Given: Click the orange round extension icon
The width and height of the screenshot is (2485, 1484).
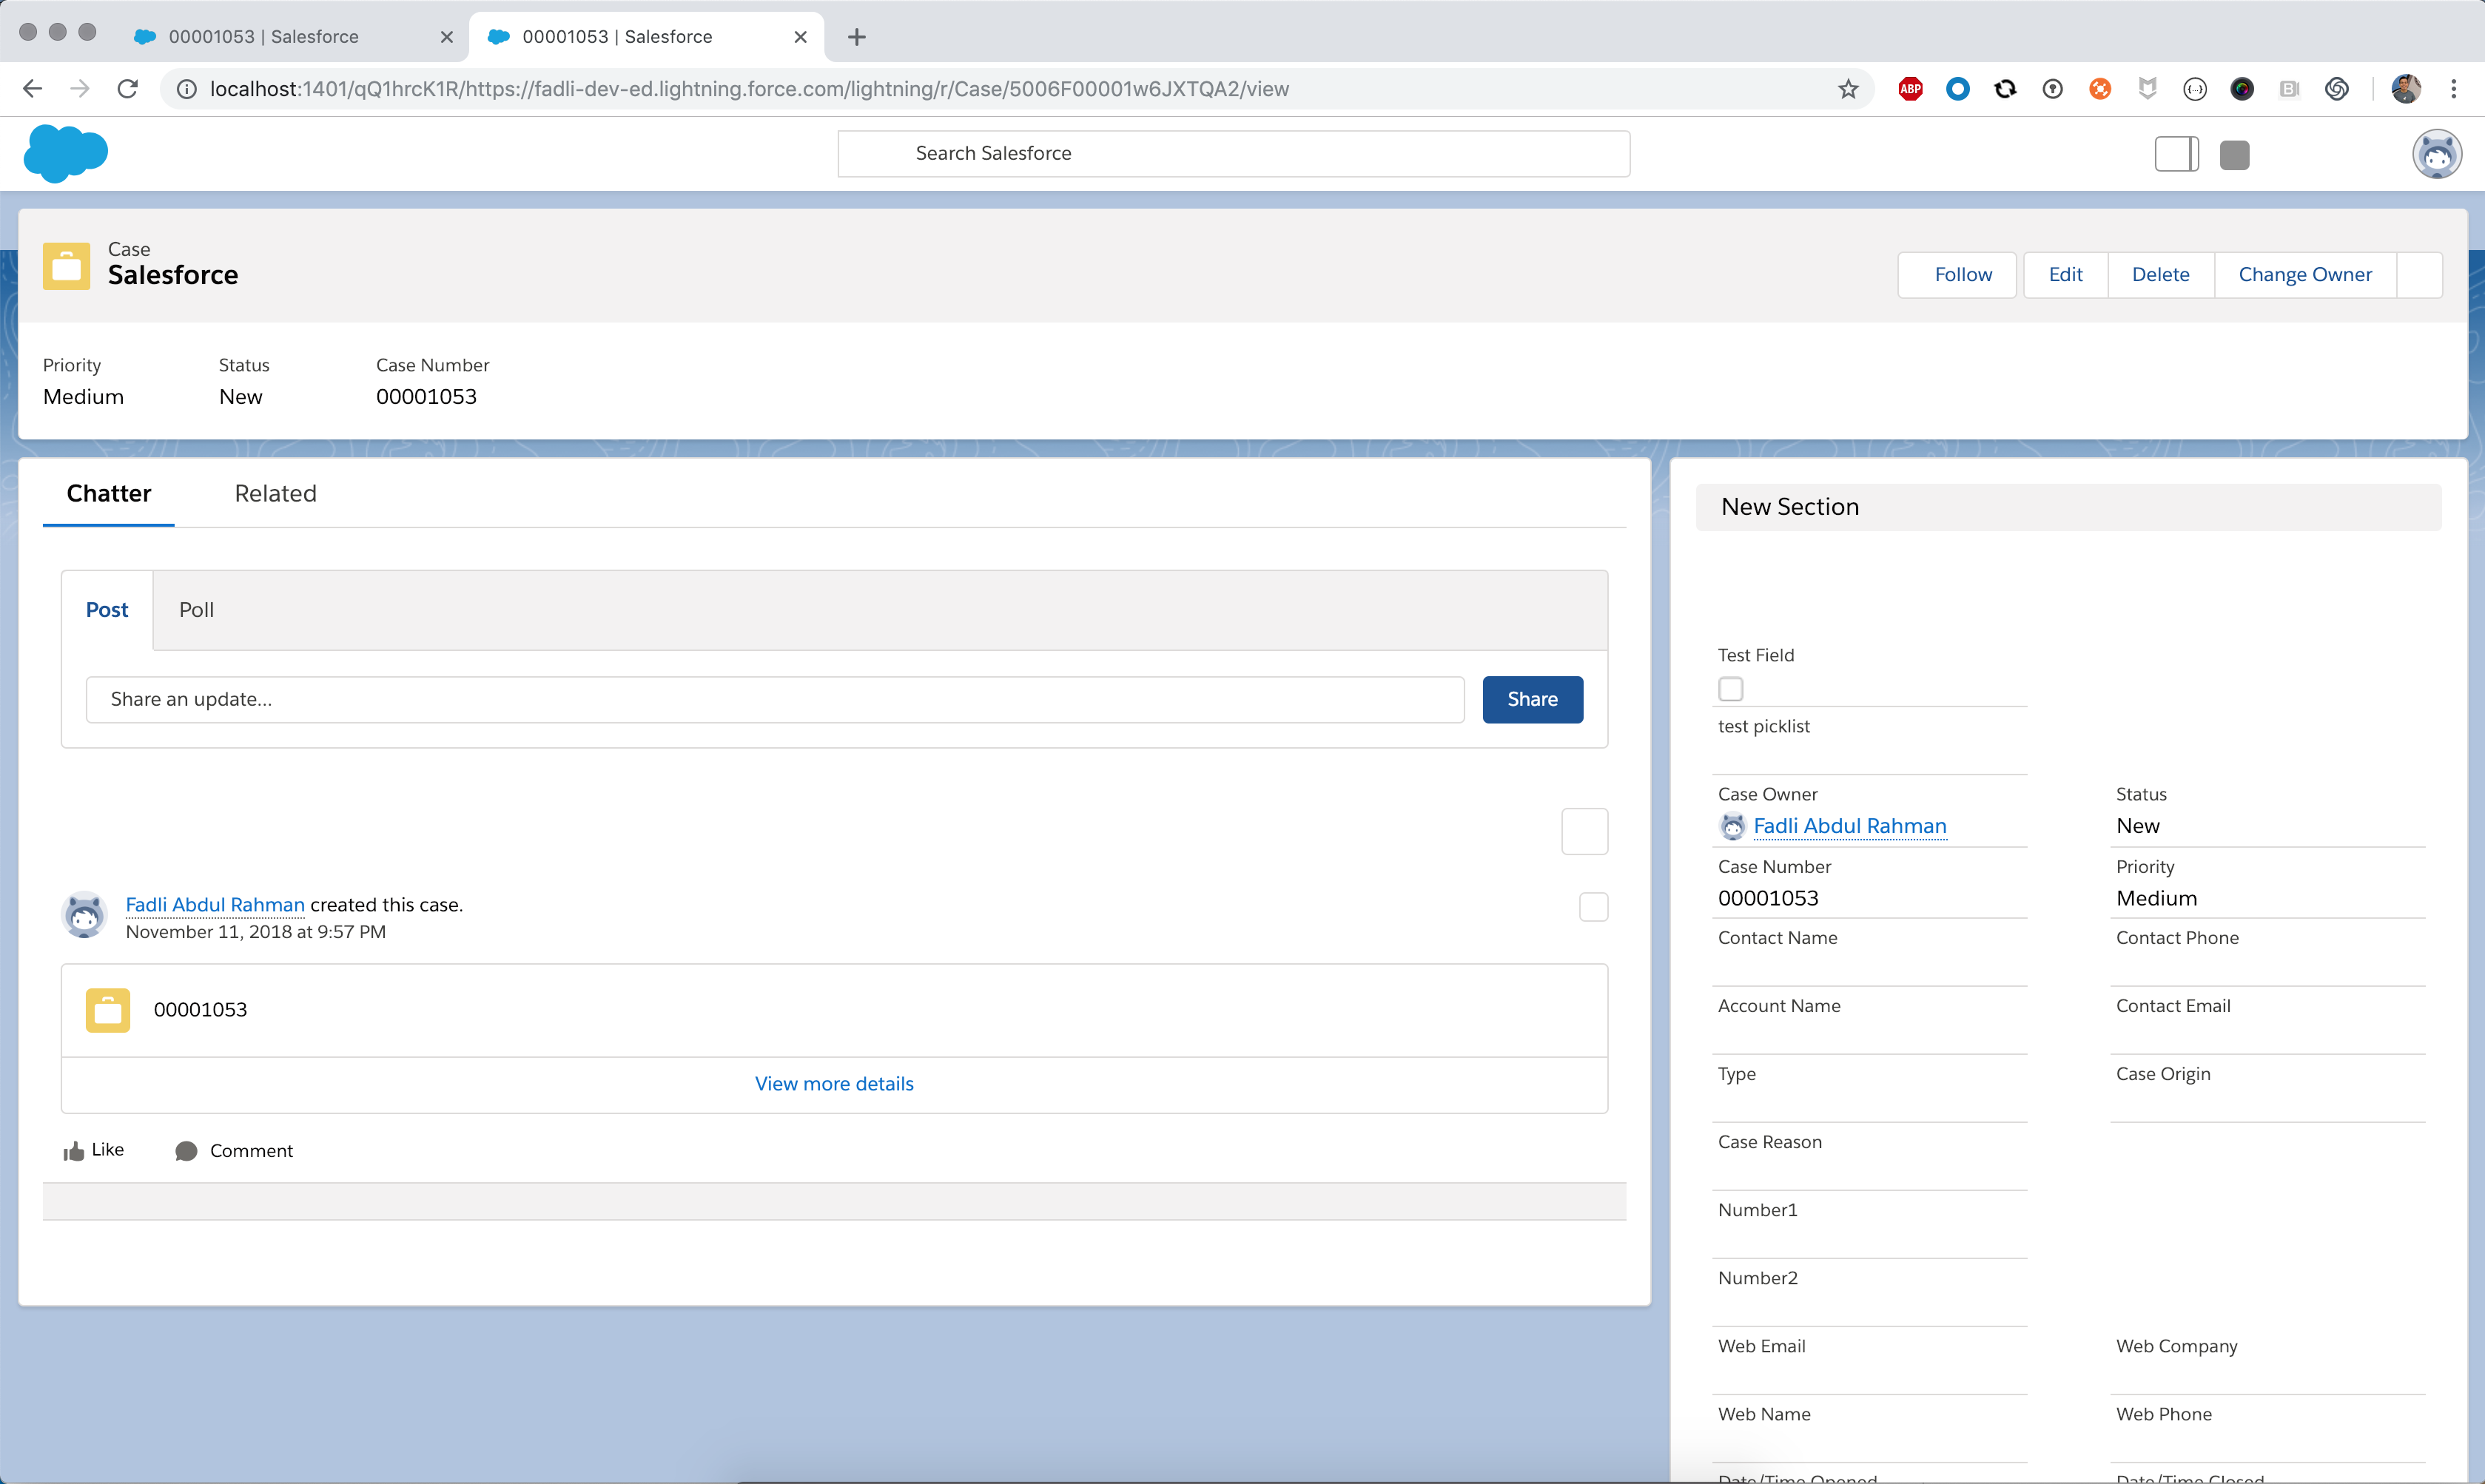Looking at the screenshot, I should click(x=2100, y=89).
